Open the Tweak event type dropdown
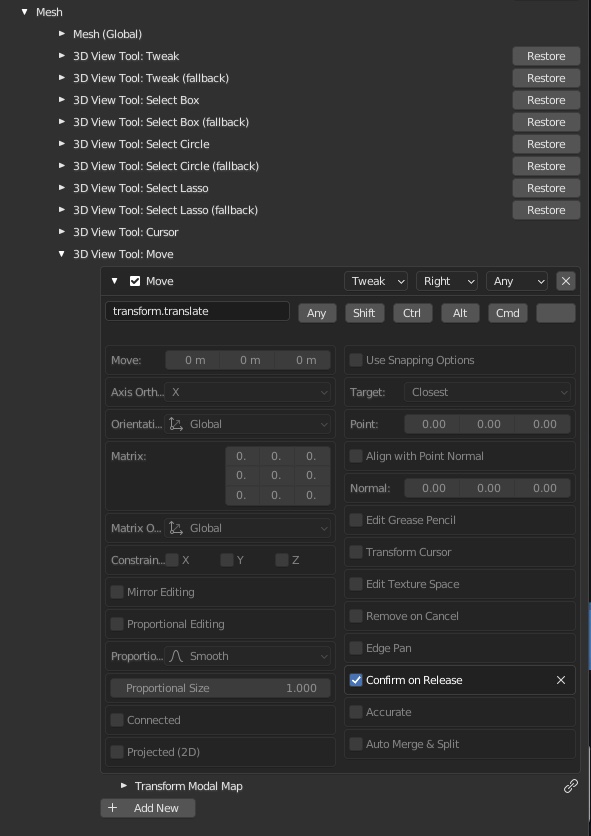The image size is (591, 836). click(x=376, y=281)
